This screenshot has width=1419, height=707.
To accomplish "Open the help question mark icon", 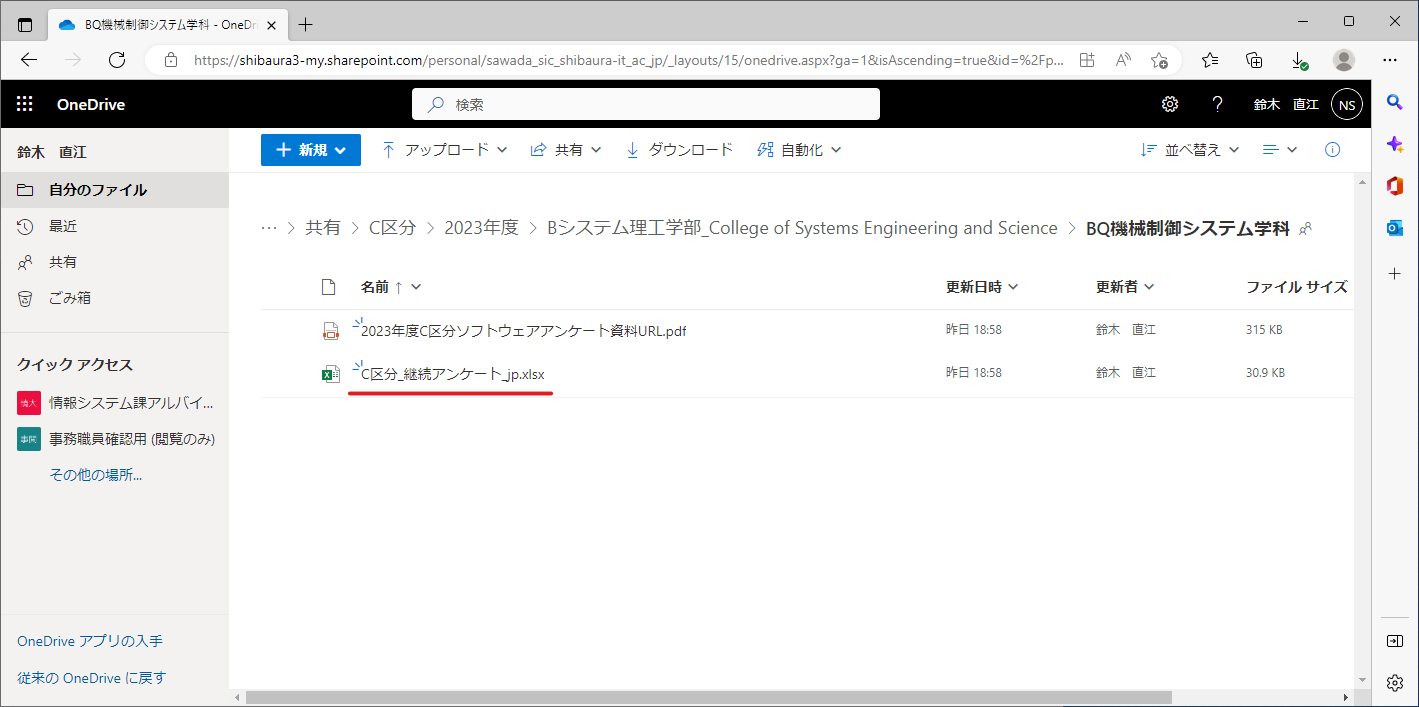I will pos(1217,104).
